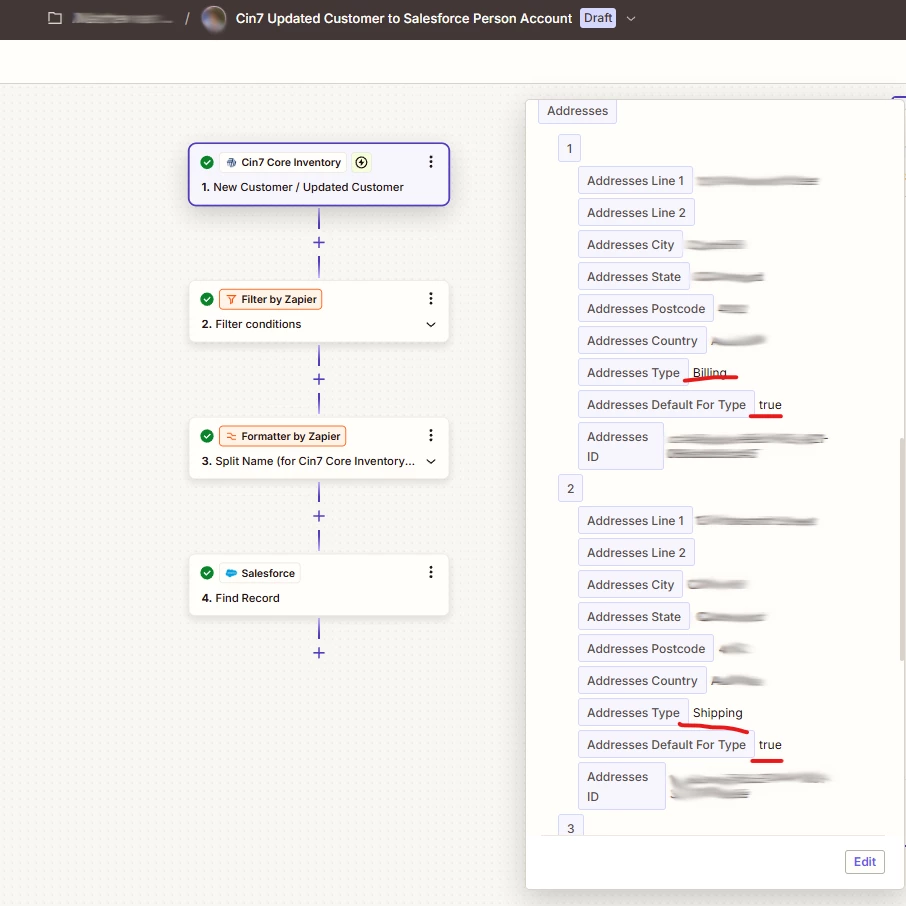This screenshot has height=906, width=906.
Task: Click Addresses State in entry 2
Action: 634,617
